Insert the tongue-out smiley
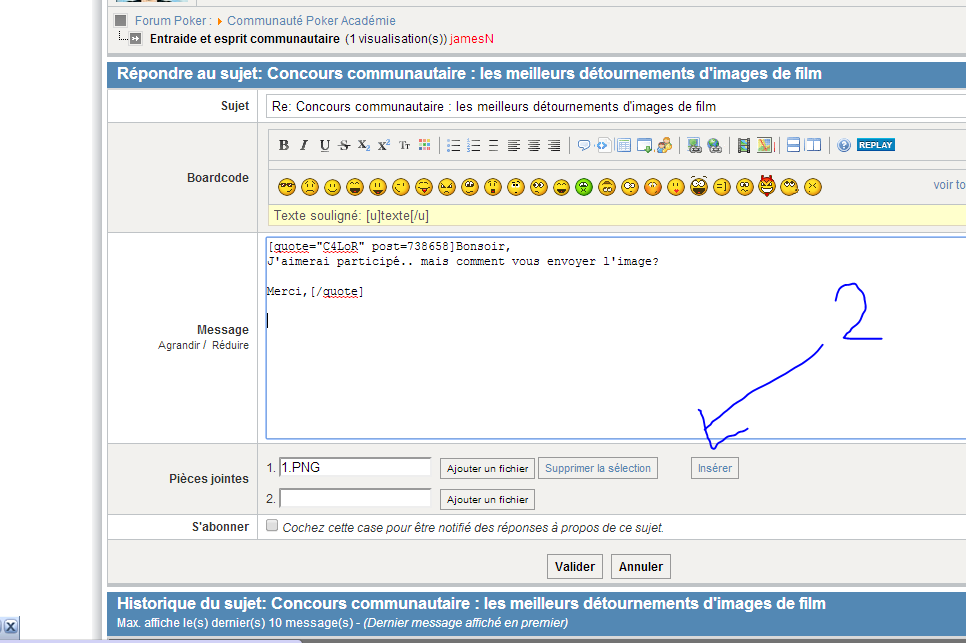Viewport: 966px width, 643px height. point(424,187)
